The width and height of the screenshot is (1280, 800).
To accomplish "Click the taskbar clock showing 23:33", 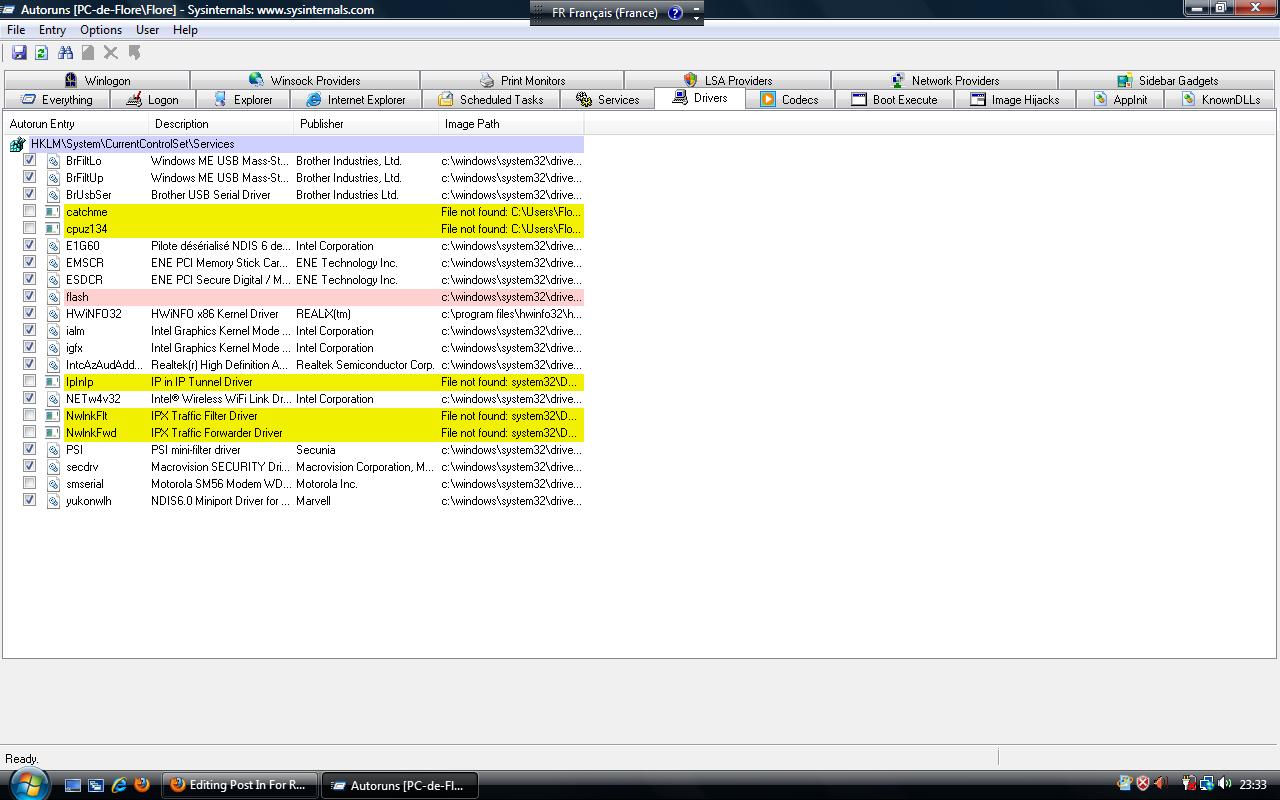I will [x=1253, y=785].
